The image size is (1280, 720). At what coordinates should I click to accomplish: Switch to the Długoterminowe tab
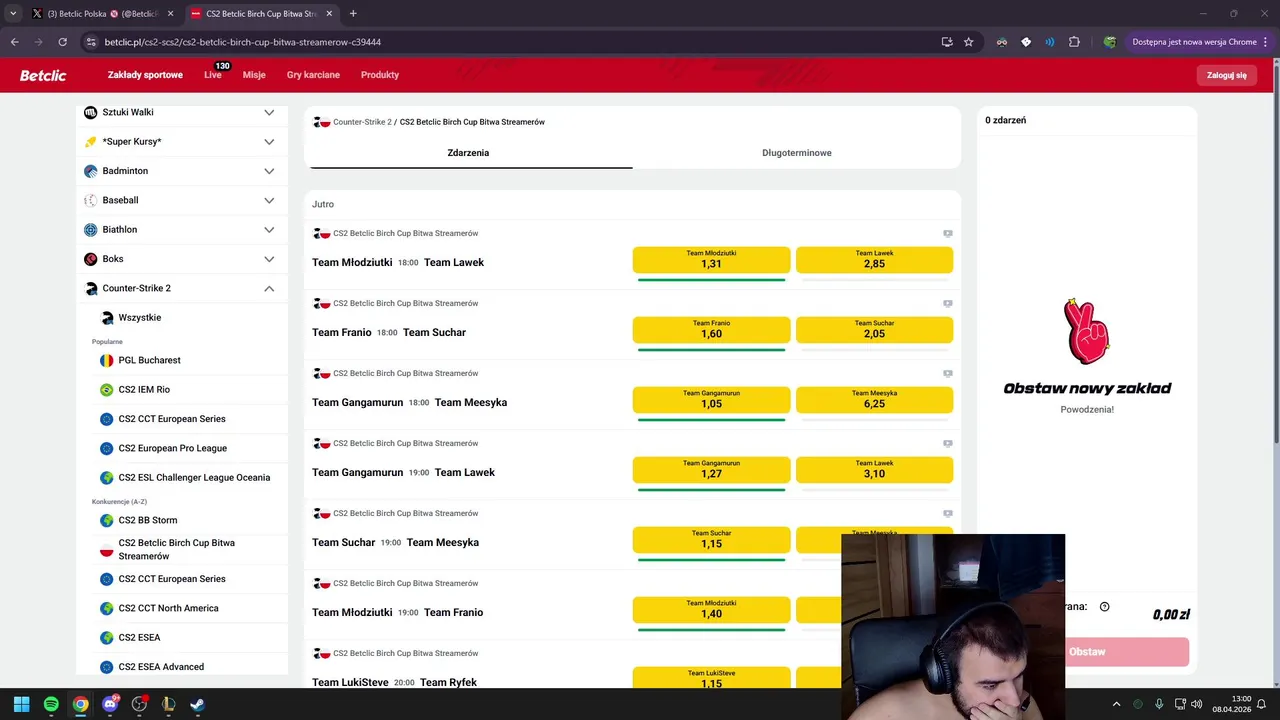point(797,153)
